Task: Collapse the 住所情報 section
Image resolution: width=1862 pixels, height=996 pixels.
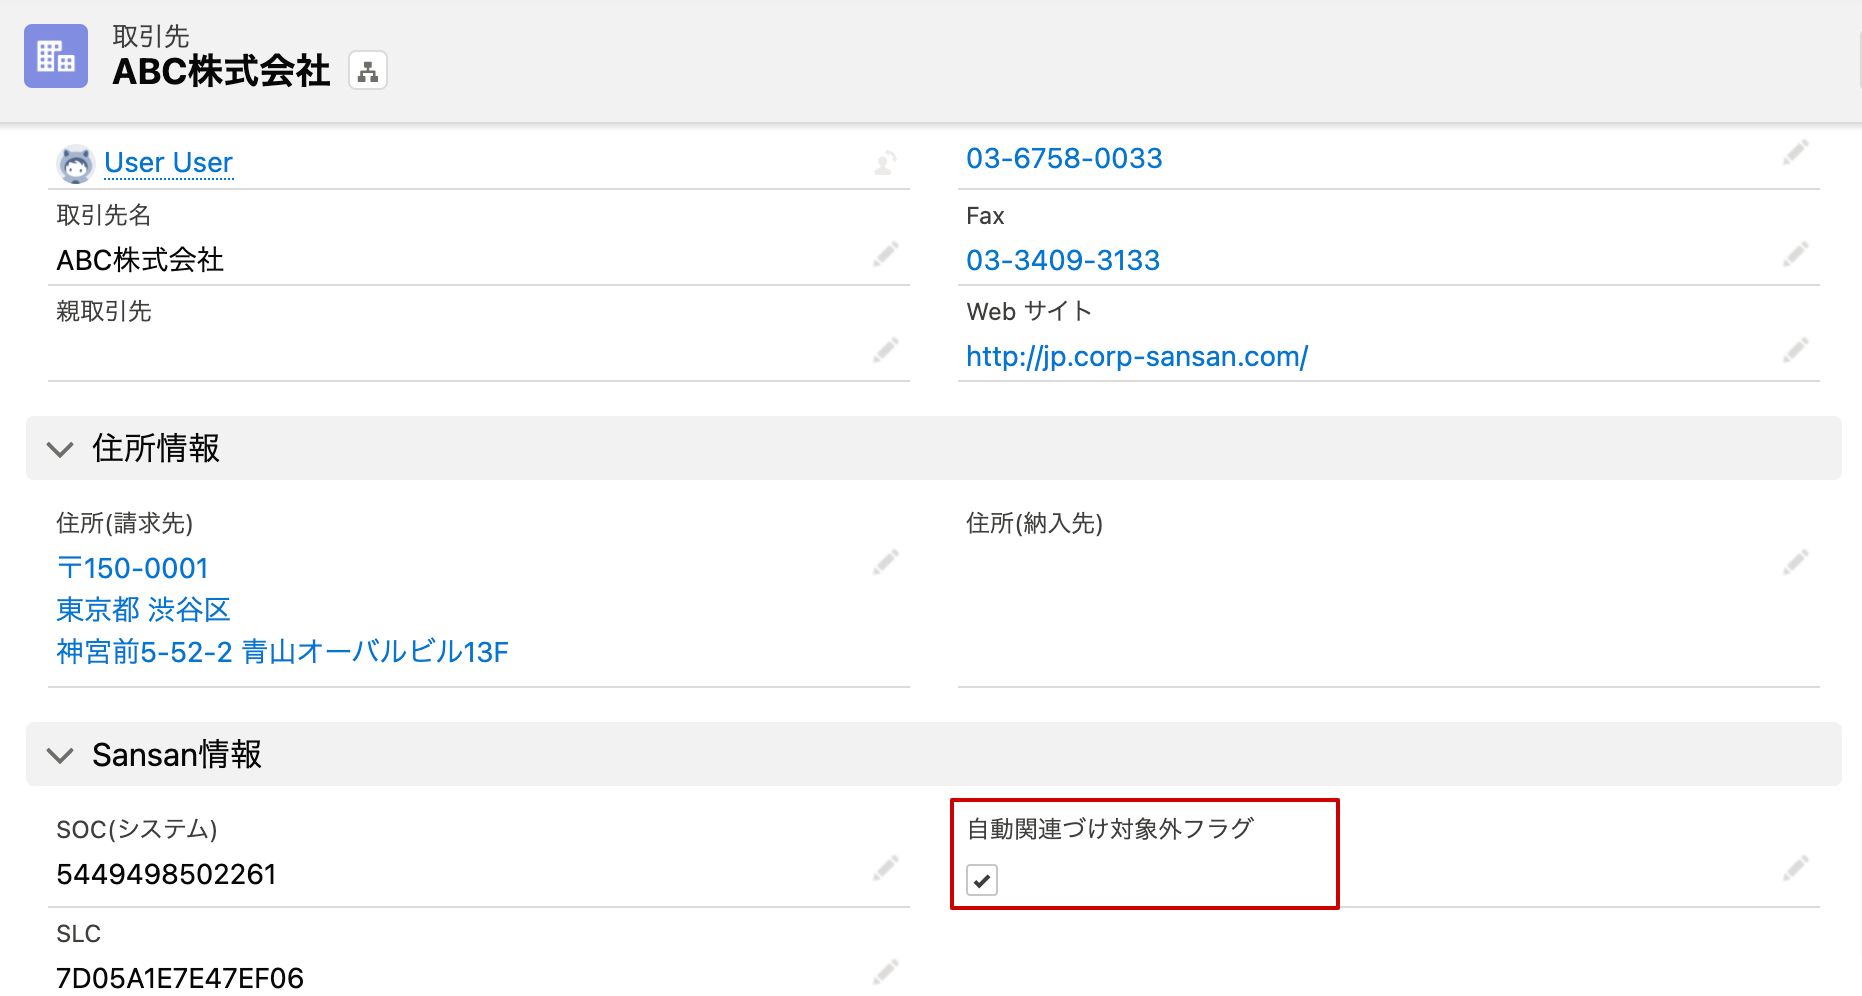Action: [x=61, y=449]
